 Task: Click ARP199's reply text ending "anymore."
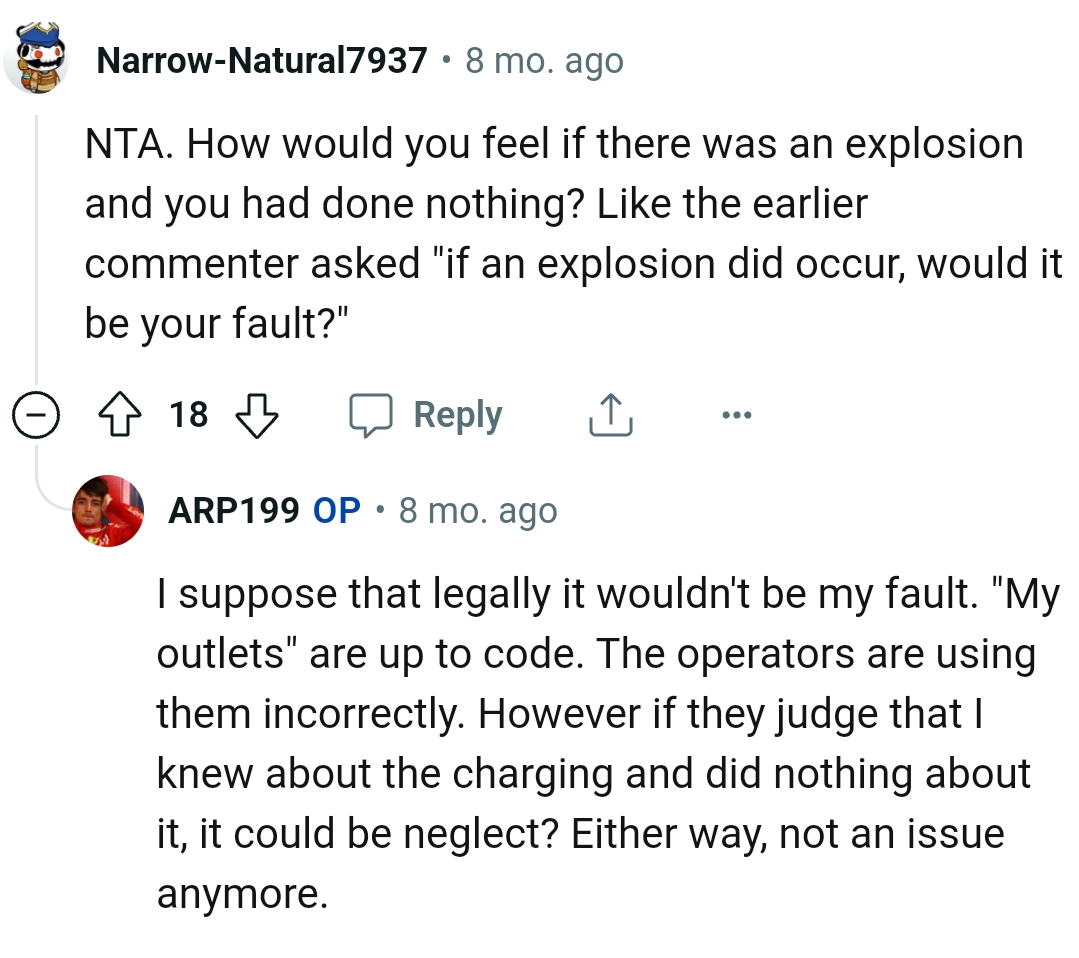pyautogui.click(x=242, y=893)
